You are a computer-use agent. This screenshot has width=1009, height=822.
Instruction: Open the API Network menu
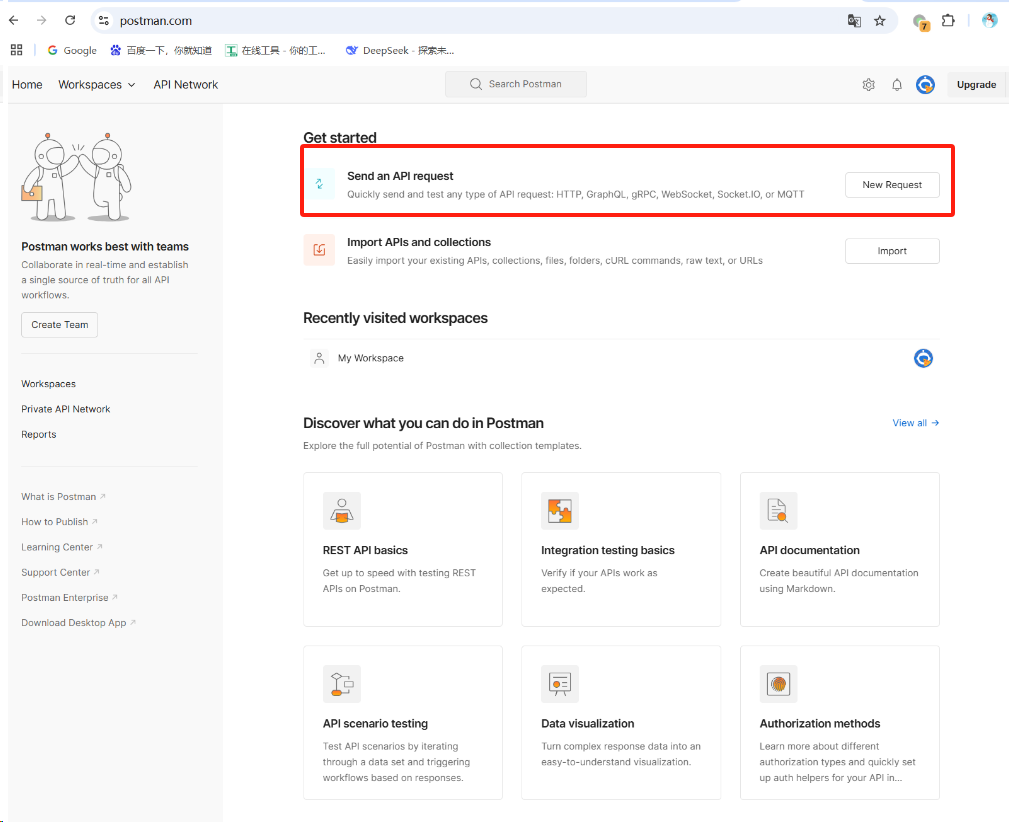185,84
